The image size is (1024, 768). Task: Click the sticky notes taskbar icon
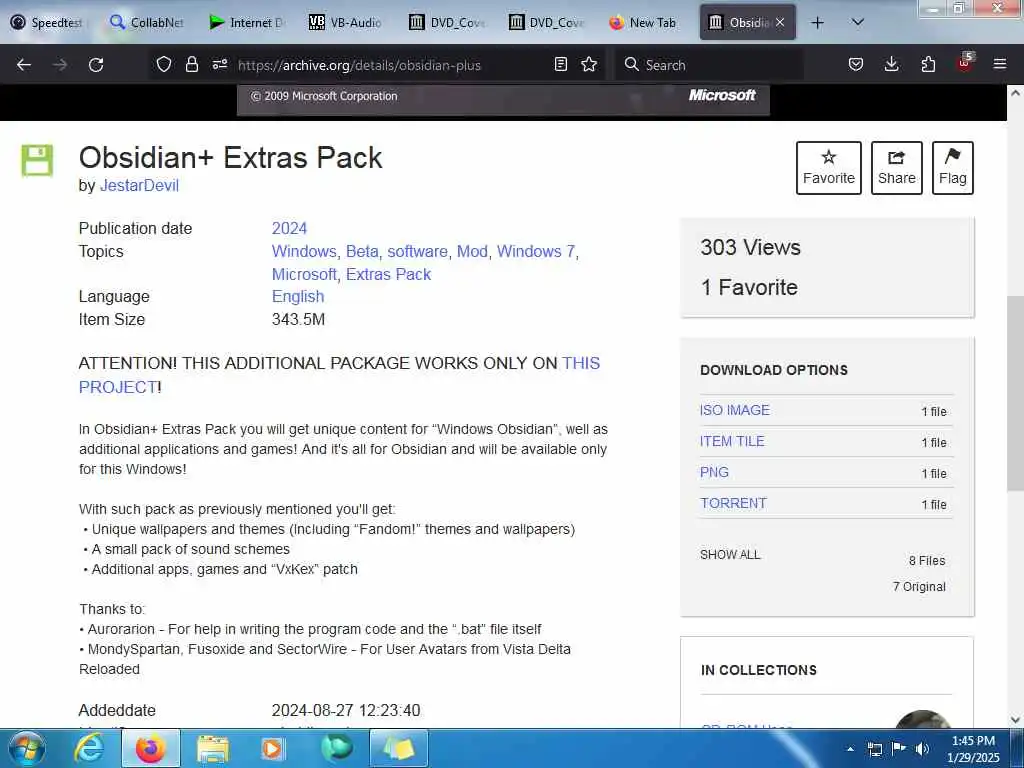point(399,748)
